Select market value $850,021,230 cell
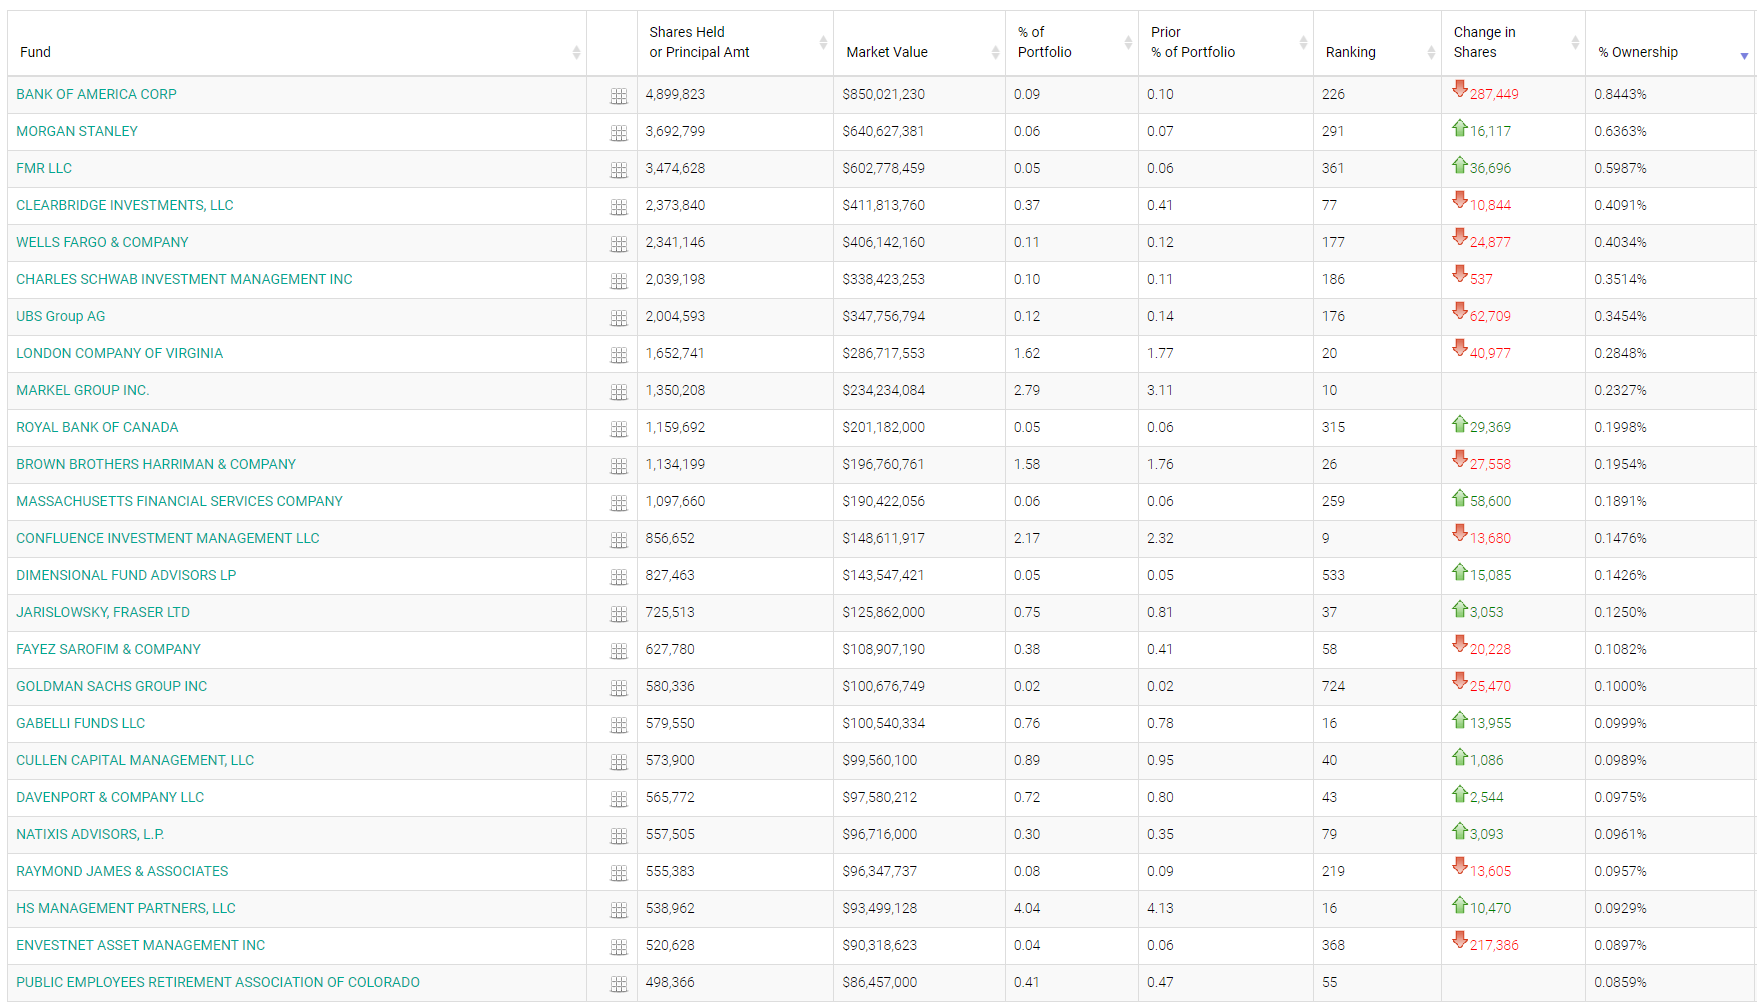The height and width of the screenshot is (1006, 1757). coord(919,95)
